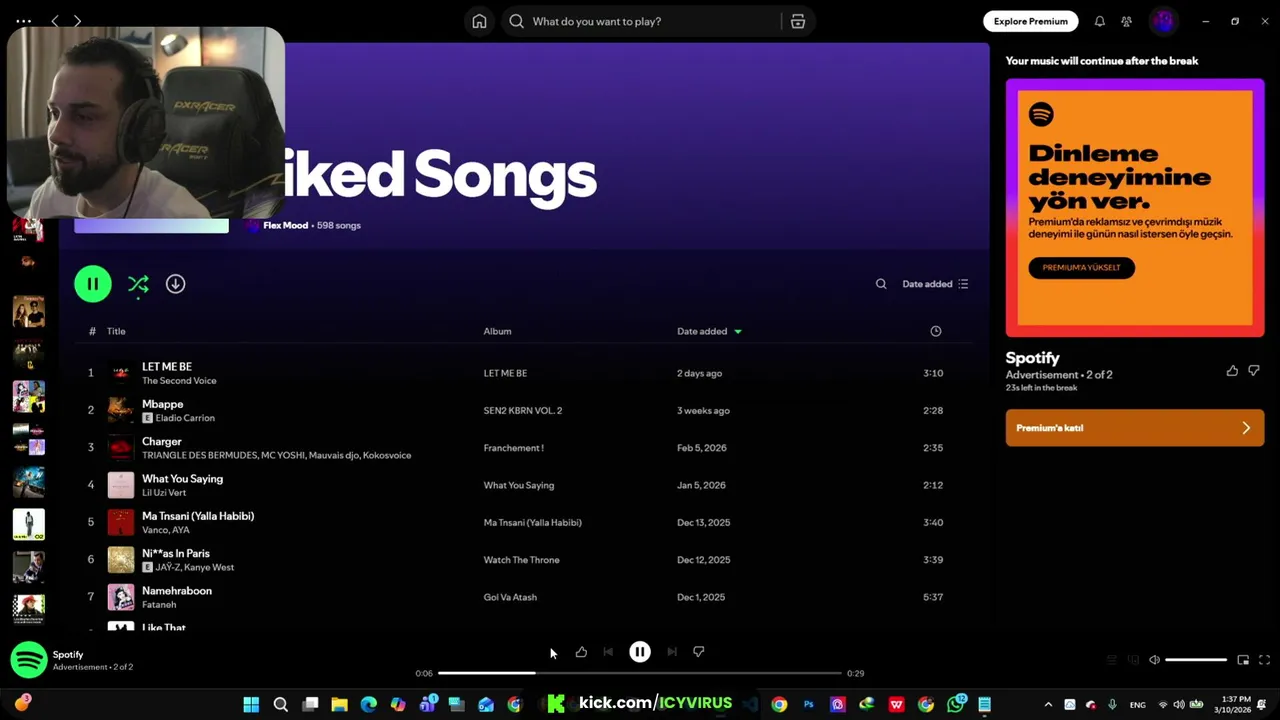This screenshot has height=720, width=1280.
Task: Thumbs down in the player bar
Action: click(699, 652)
